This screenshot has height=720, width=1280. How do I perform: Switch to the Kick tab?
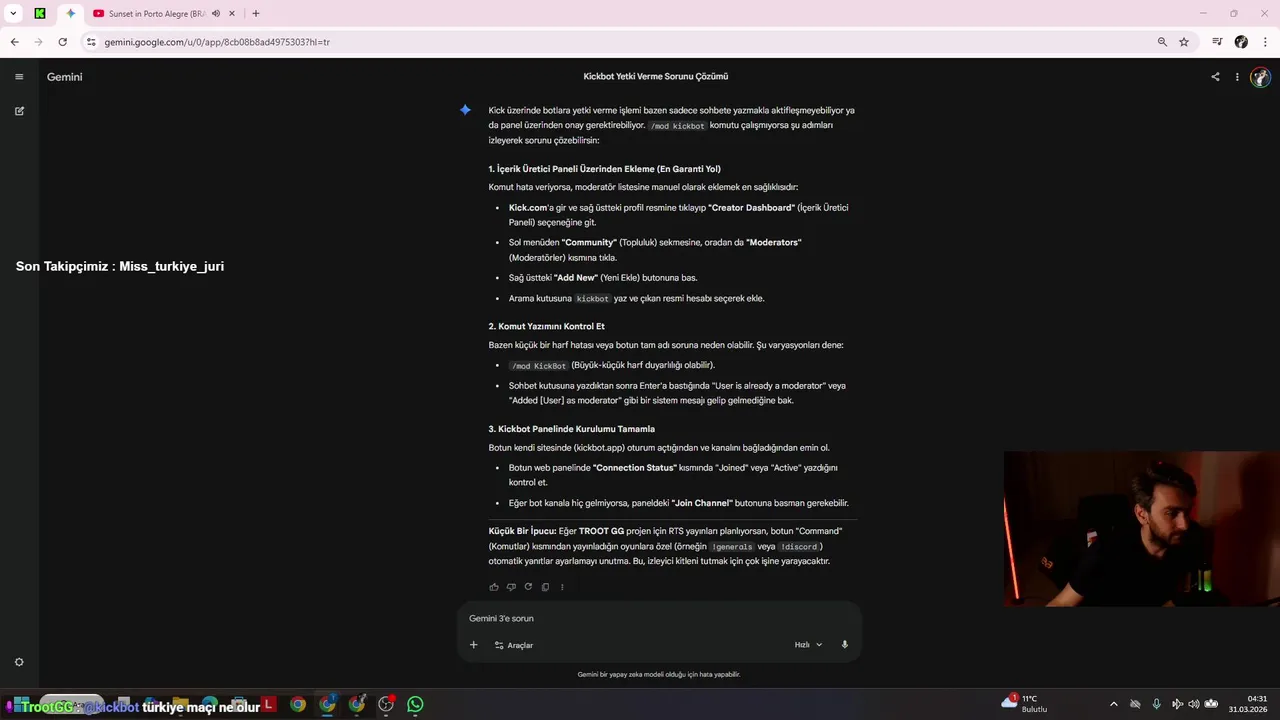40,14
